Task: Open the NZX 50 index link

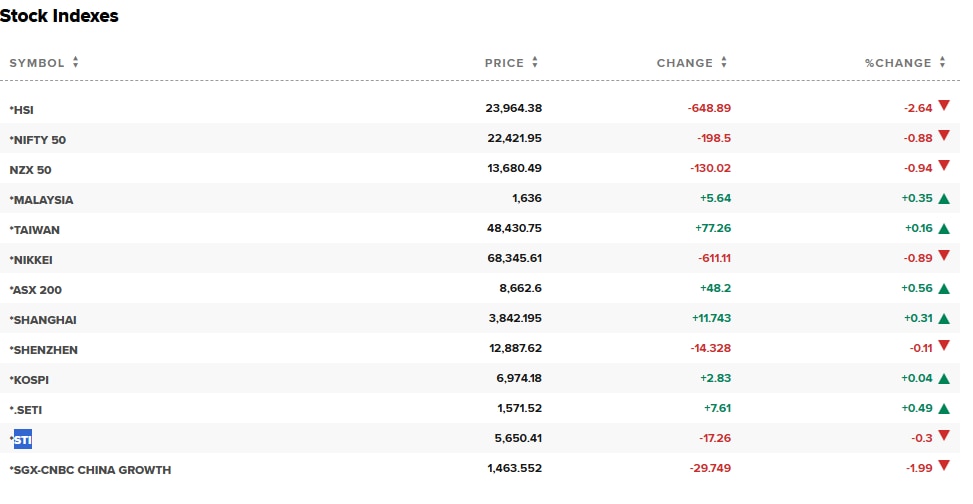Action: [x=30, y=170]
